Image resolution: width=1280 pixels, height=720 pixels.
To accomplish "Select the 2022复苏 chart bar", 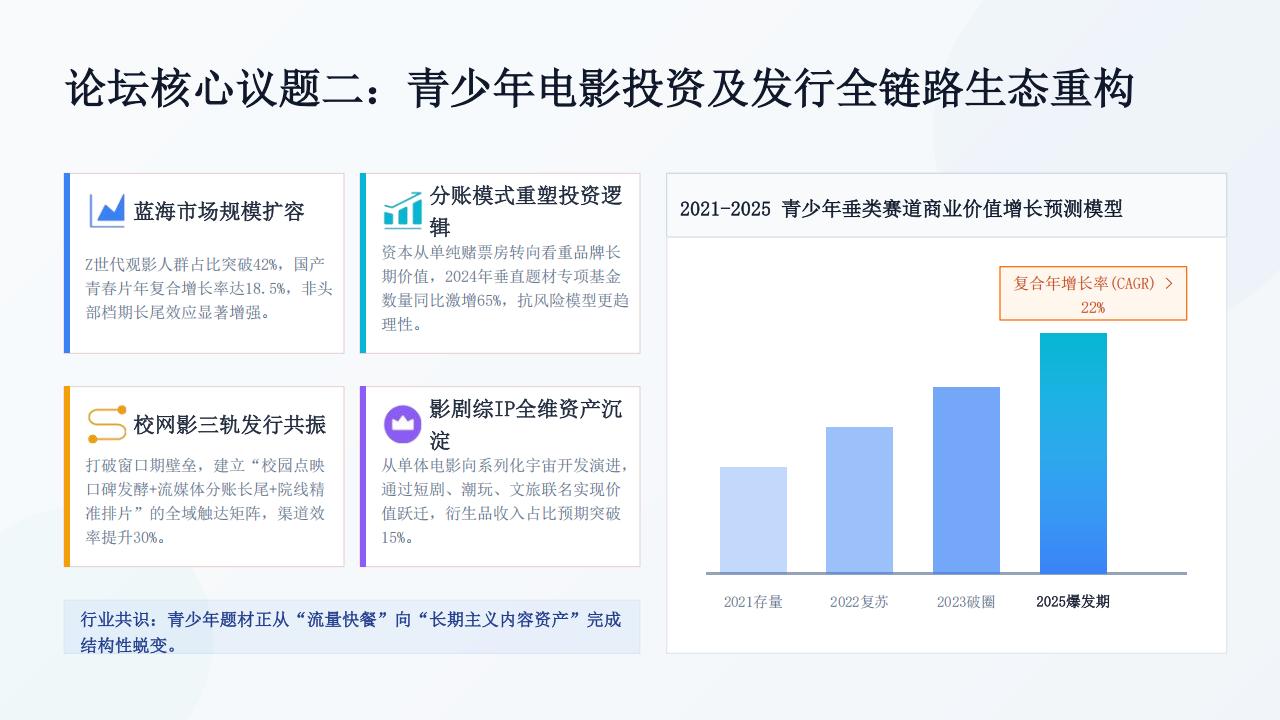I will (859, 500).
